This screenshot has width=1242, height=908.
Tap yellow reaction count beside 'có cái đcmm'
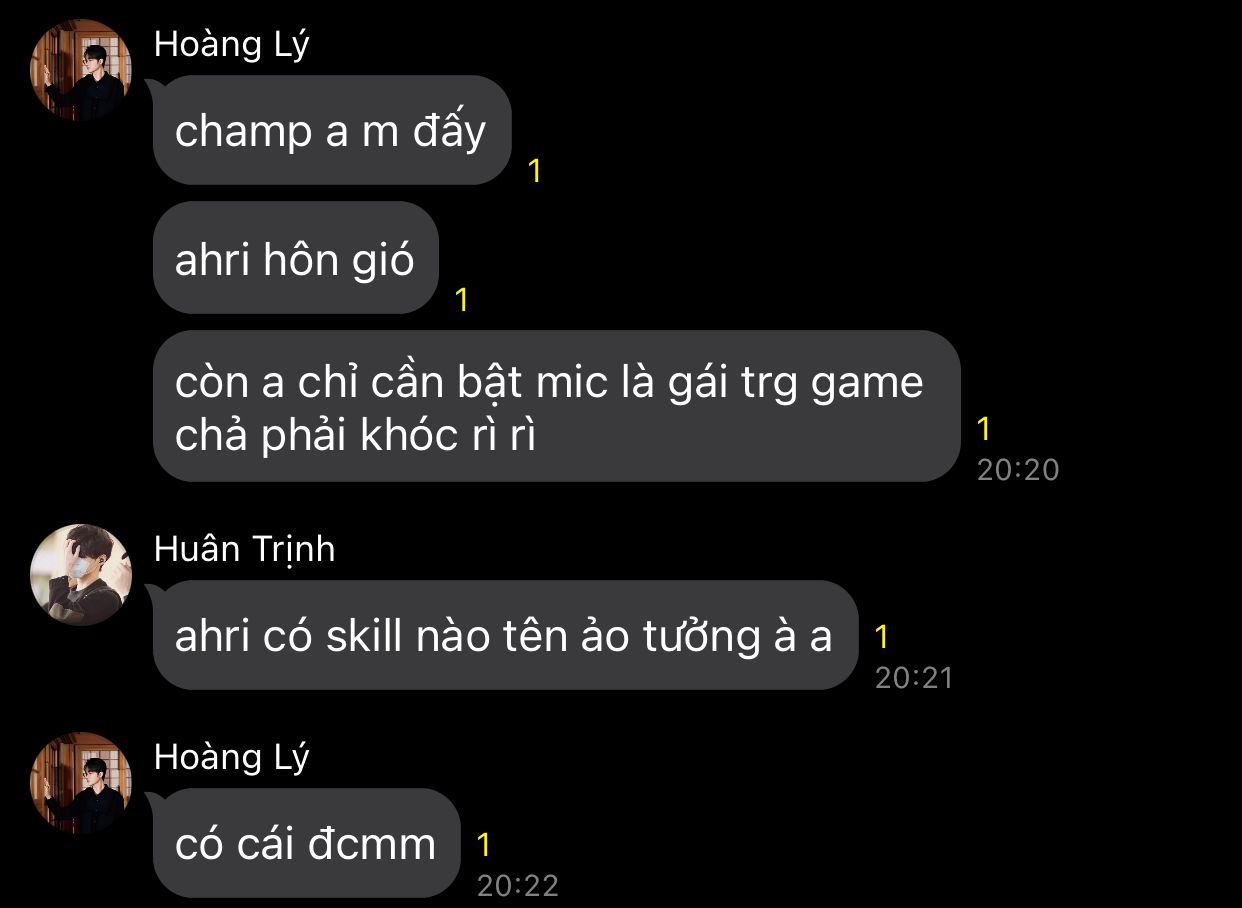pos(484,845)
